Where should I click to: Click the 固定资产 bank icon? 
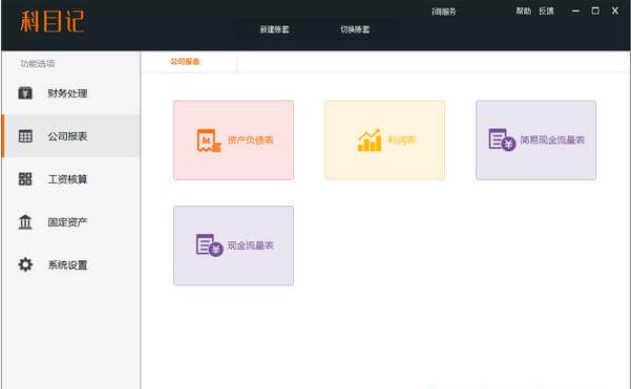tap(25, 222)
